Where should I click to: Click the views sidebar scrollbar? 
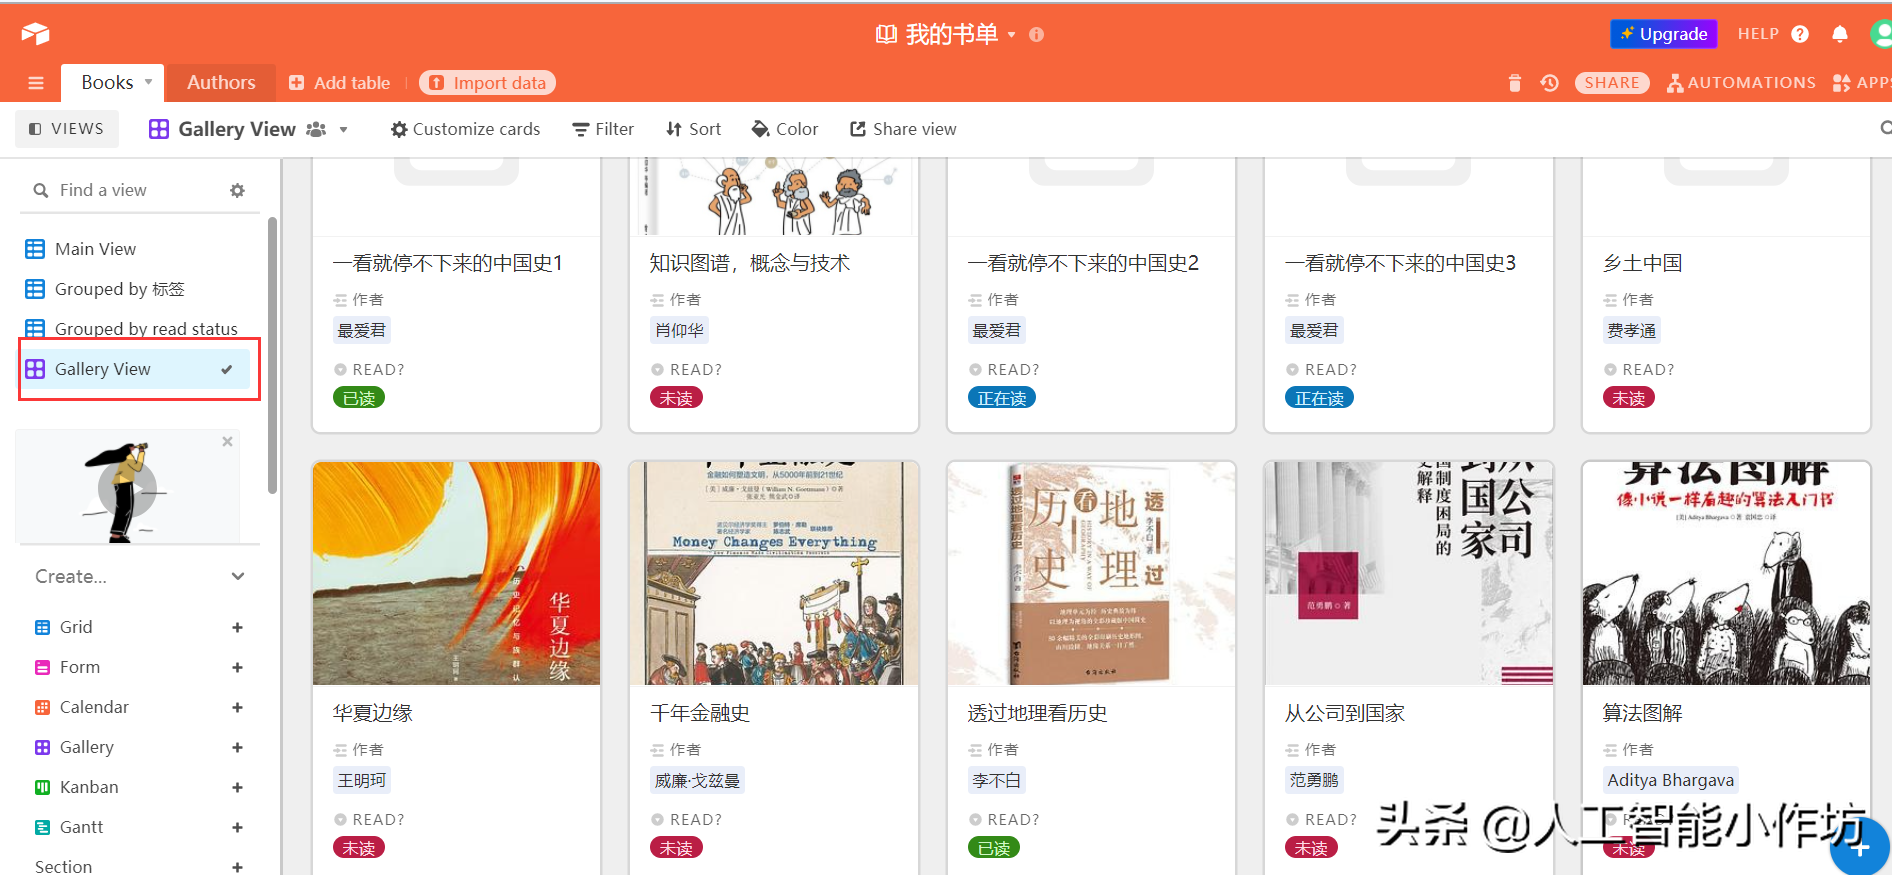pos(272,355)
